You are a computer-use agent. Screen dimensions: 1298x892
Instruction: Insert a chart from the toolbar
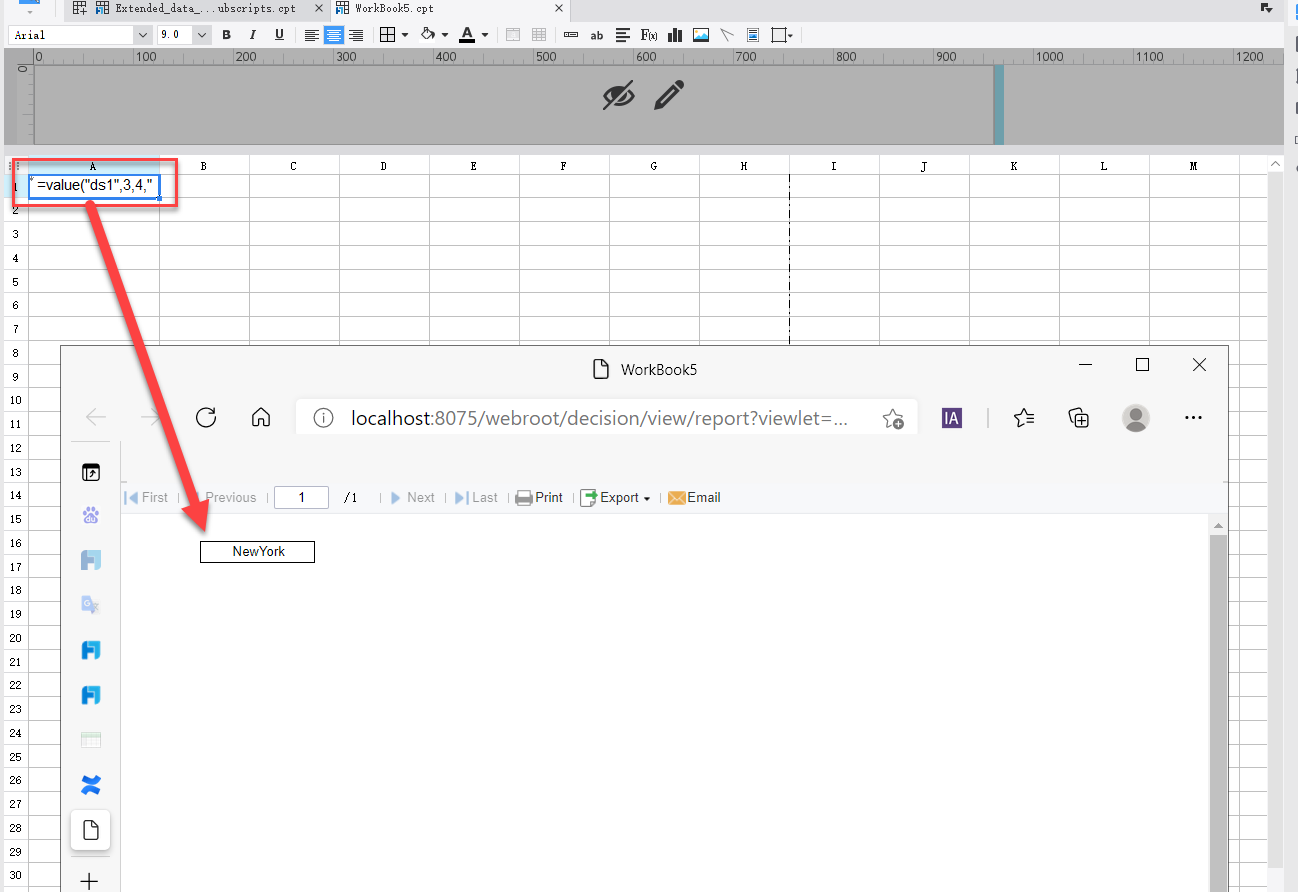point(674,34)
